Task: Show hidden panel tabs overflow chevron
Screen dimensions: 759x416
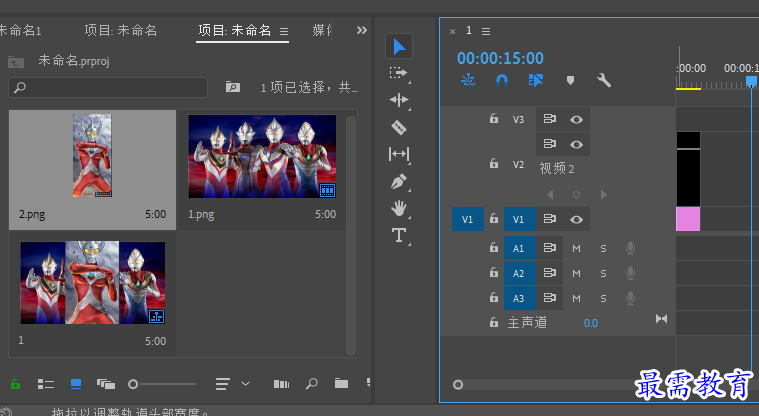Action: click(x=362, y=31)
